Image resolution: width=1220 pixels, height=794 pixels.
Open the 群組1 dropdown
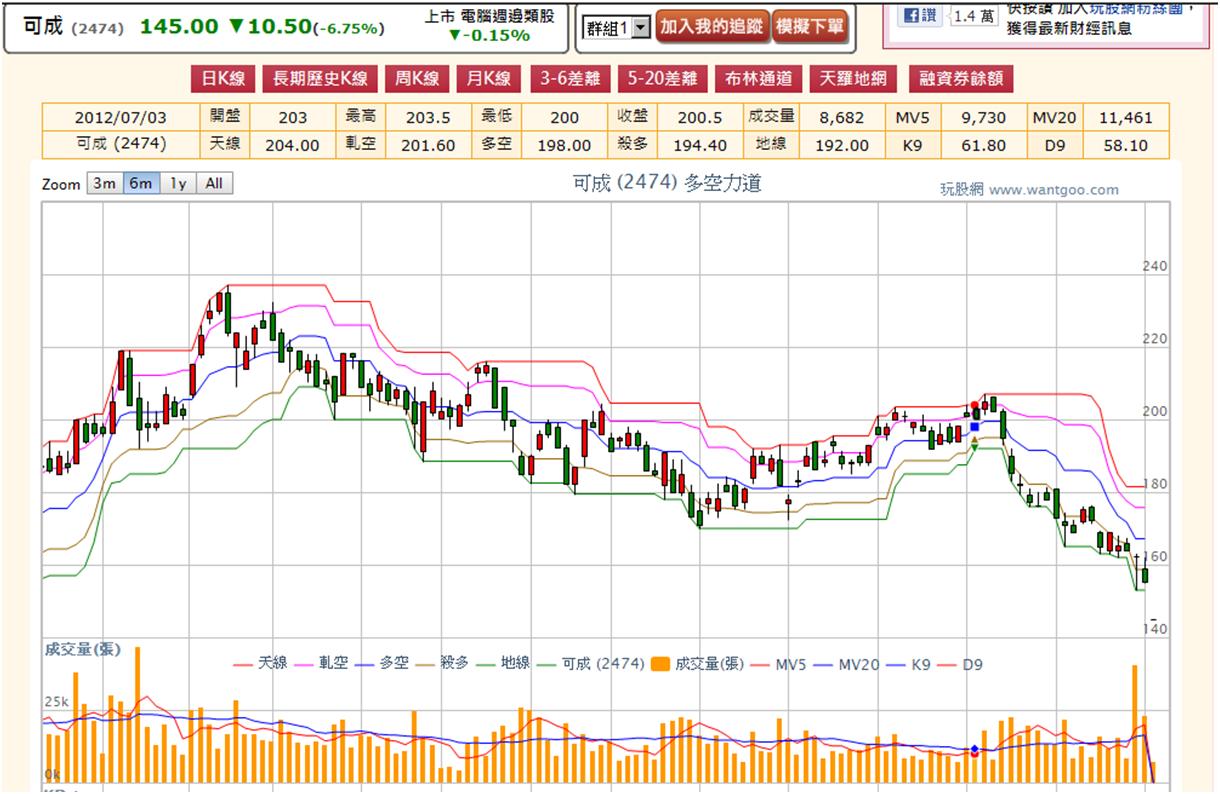point(617,28)
